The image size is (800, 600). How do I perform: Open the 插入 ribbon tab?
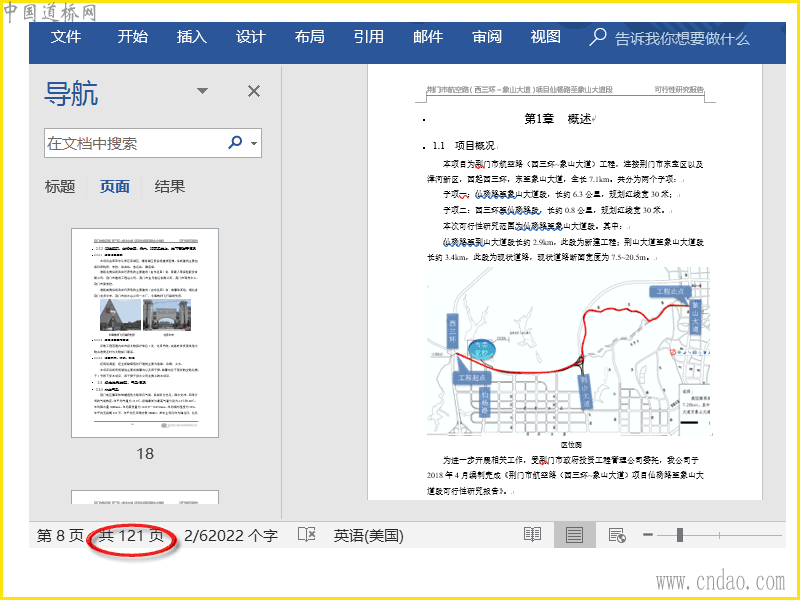click(191, 37)
